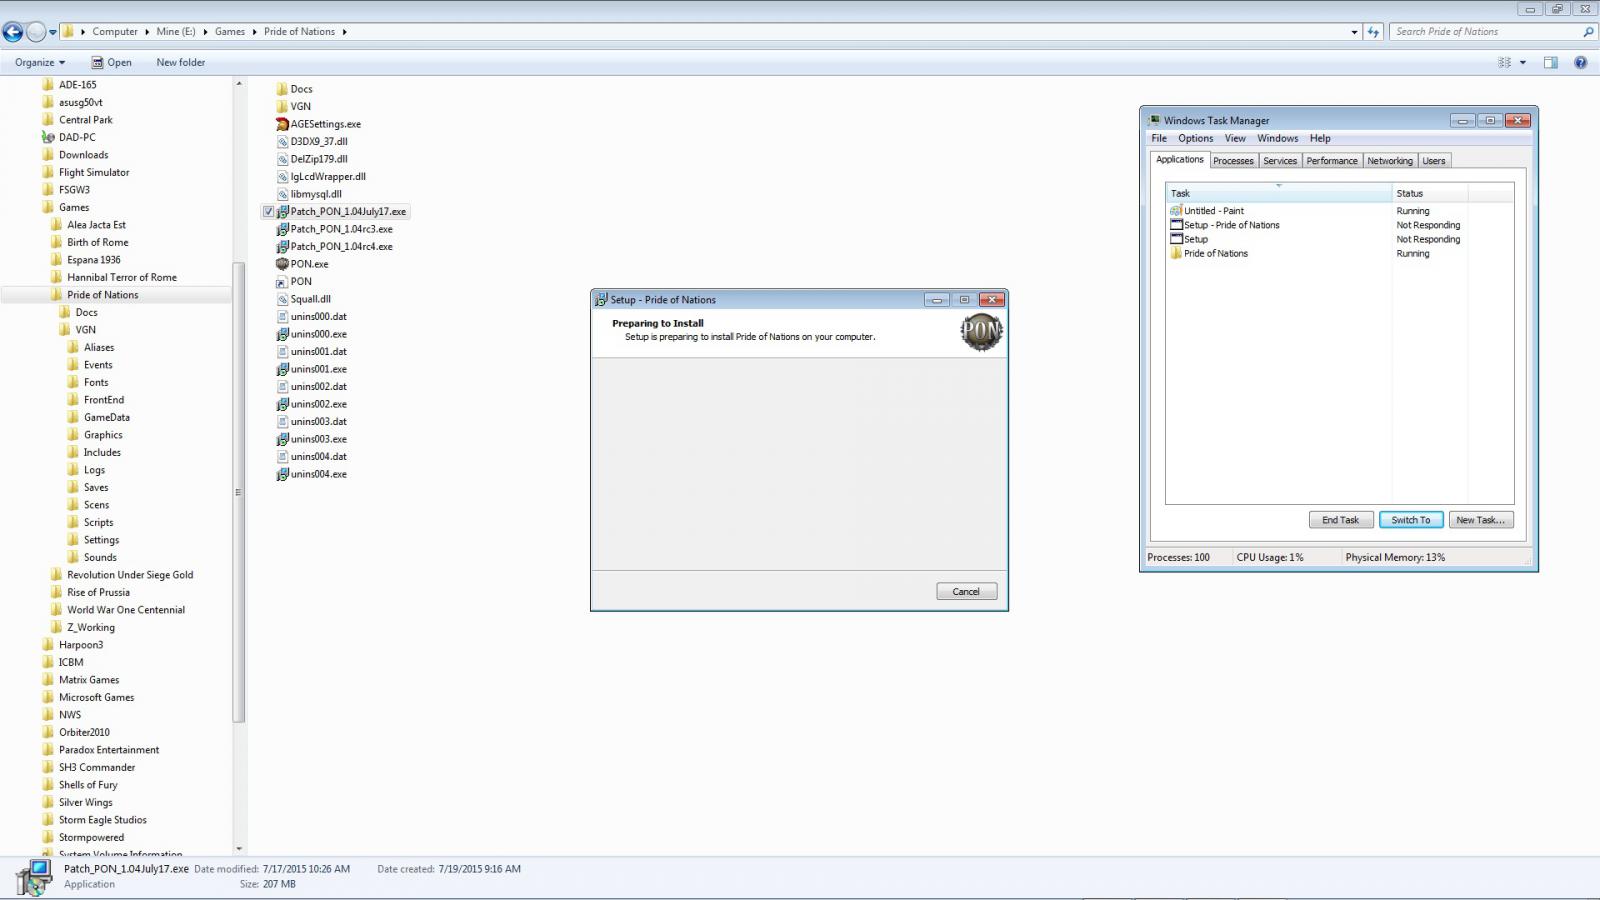Click the DAD-PC network computer icon
The width and height of the screenshot is (1600, 900).
pyautogui.click(x=48, y=137)
